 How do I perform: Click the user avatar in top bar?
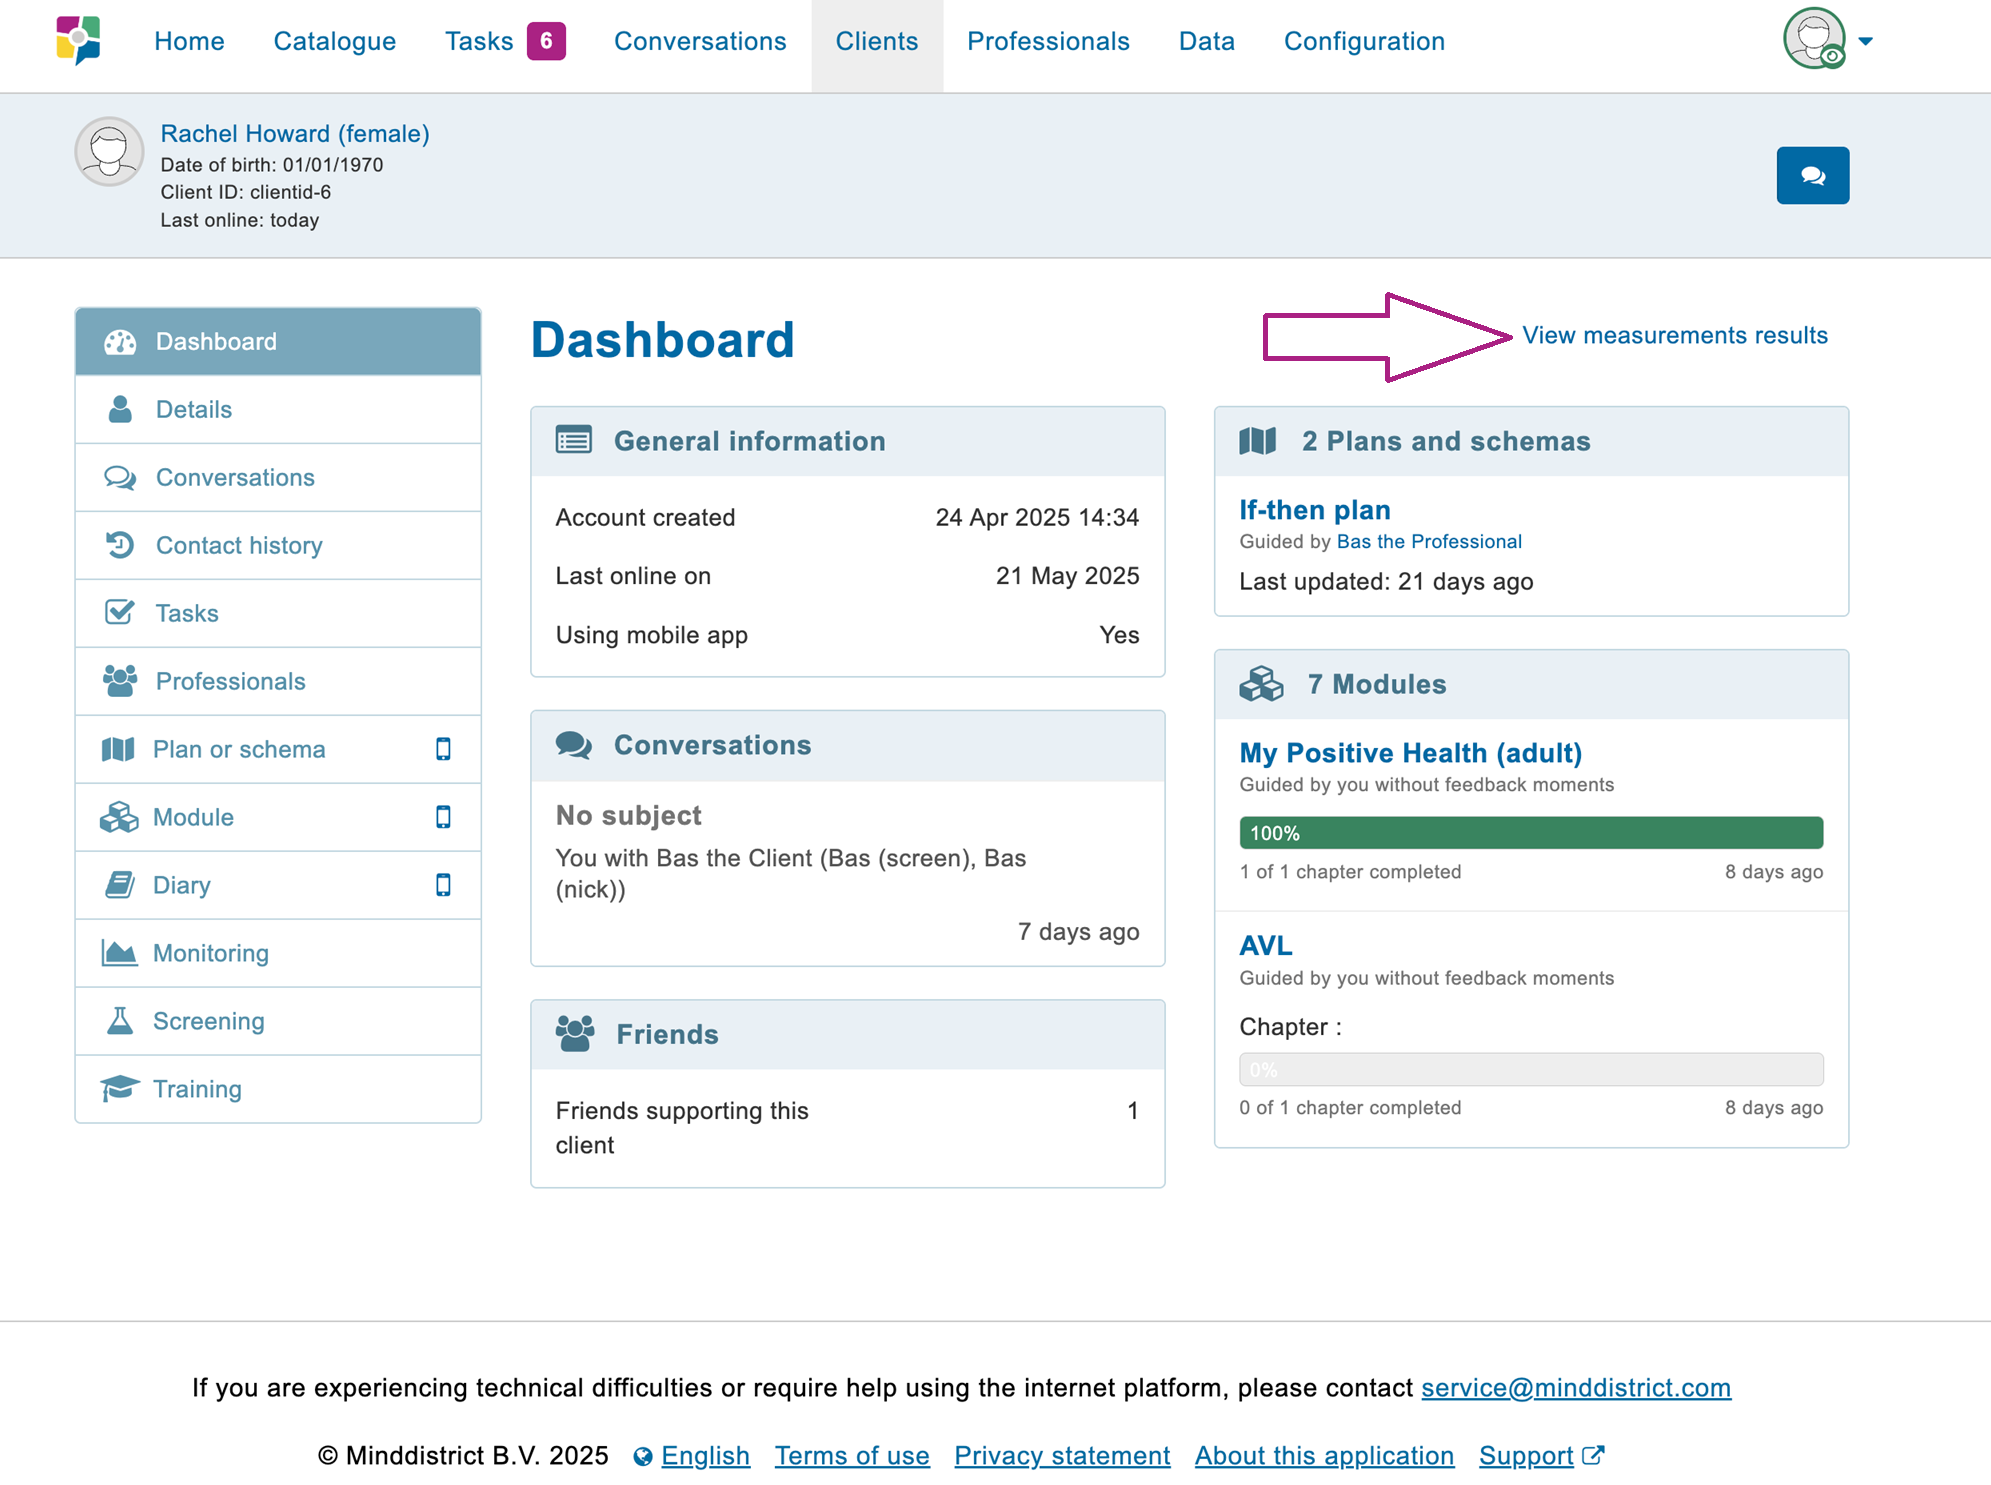coord(1814,39)
